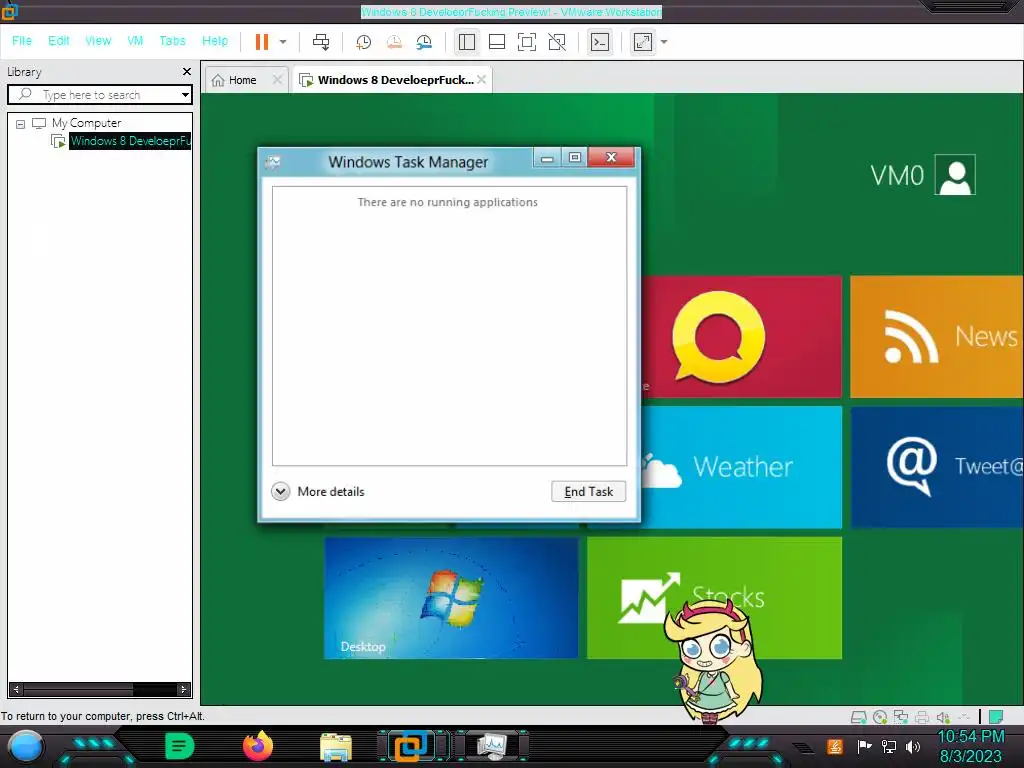Open the Help menu
Viewport: 1024px width, 768px height.
(x=215, y=40)
